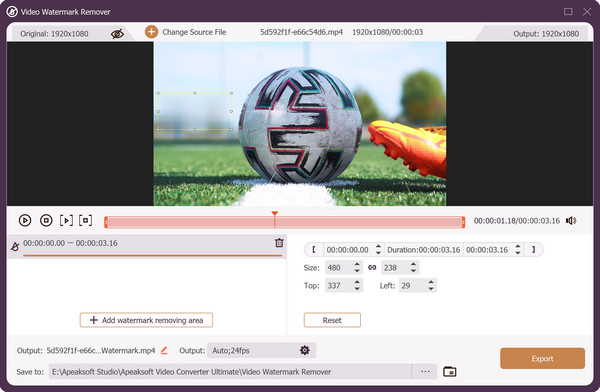This screenshot has height=392, width=600.
Task: Close the Video Watermark Remover window
Action: [x=587, y=11]
